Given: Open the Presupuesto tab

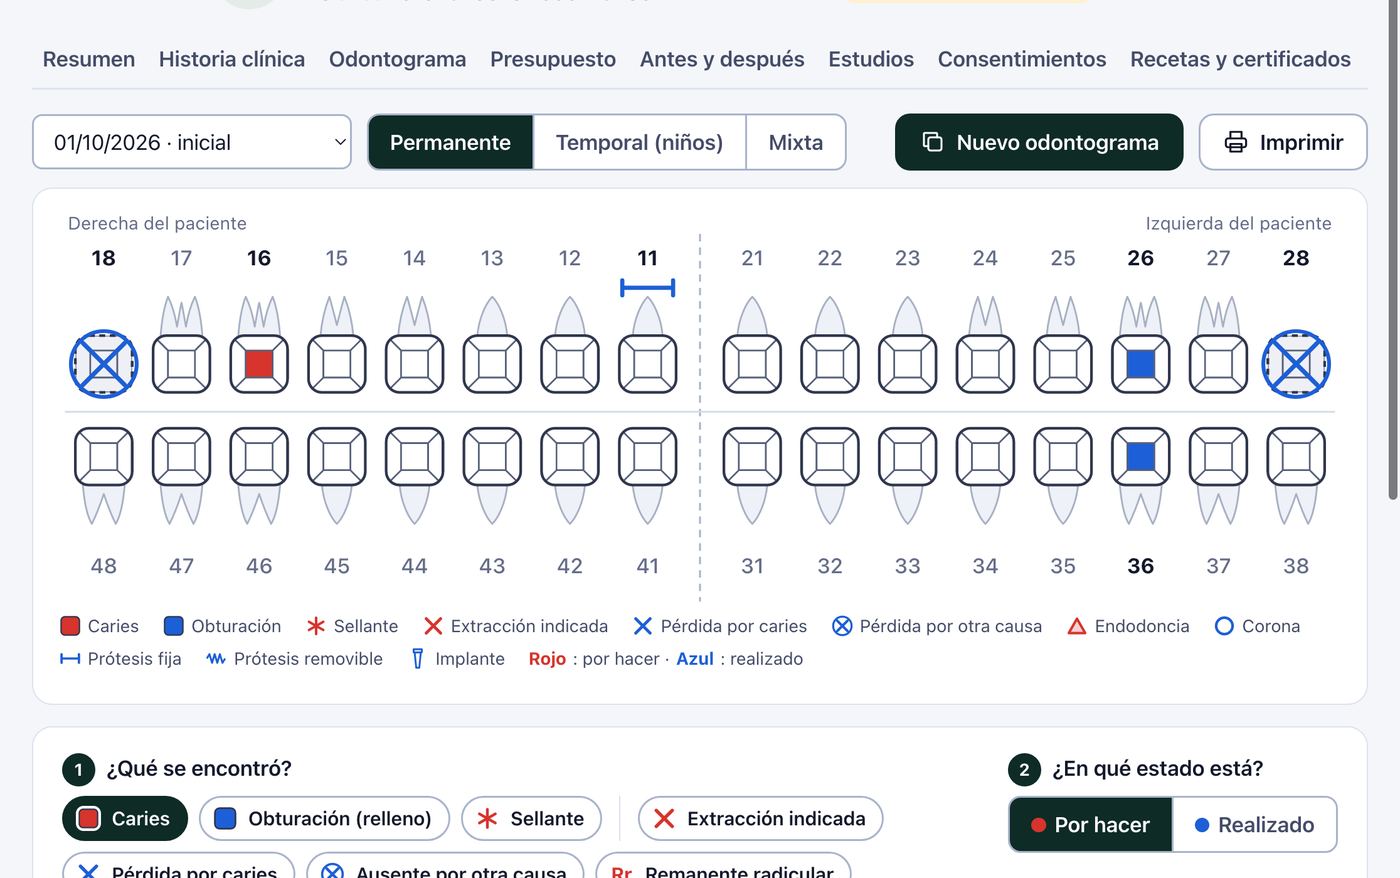Looking at the screenshot, I should [553, 59].
